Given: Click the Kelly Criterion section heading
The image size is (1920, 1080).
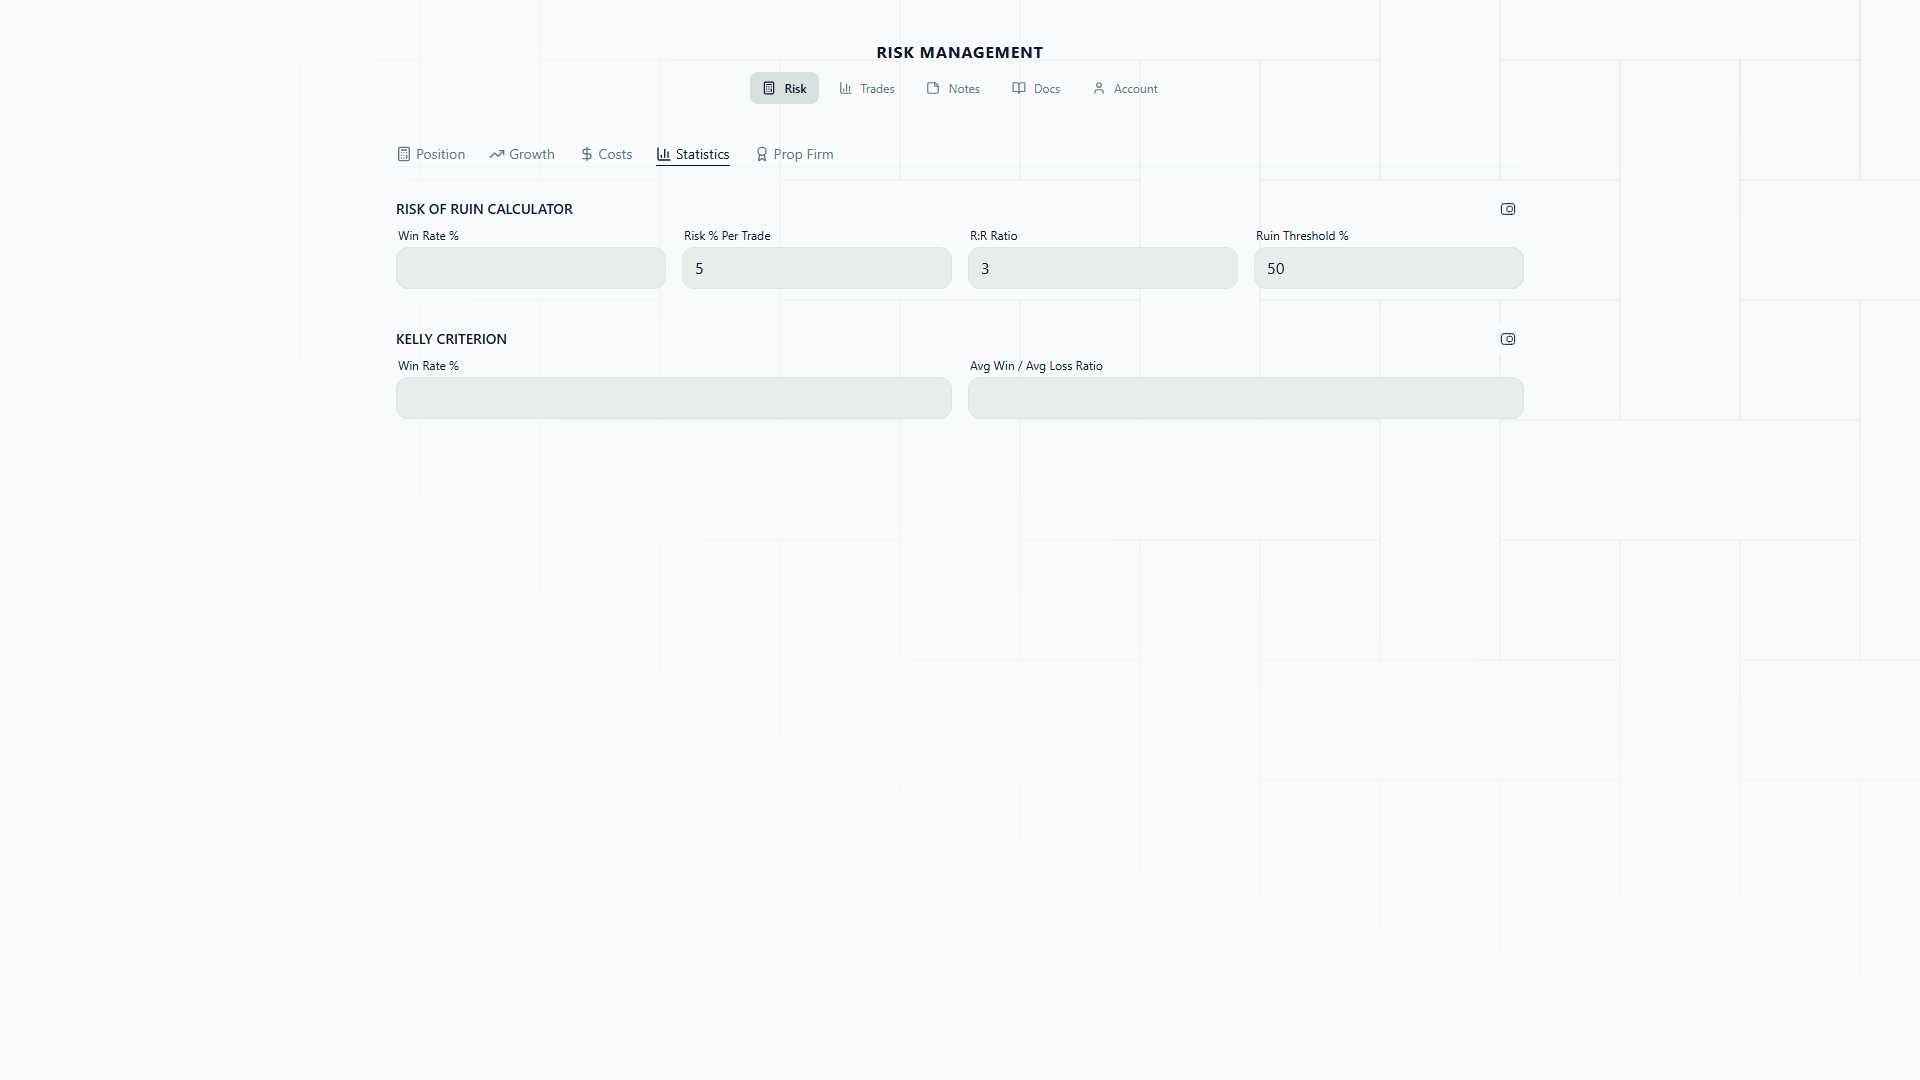Looking at the screenshot, I should [x=451, y=339].
